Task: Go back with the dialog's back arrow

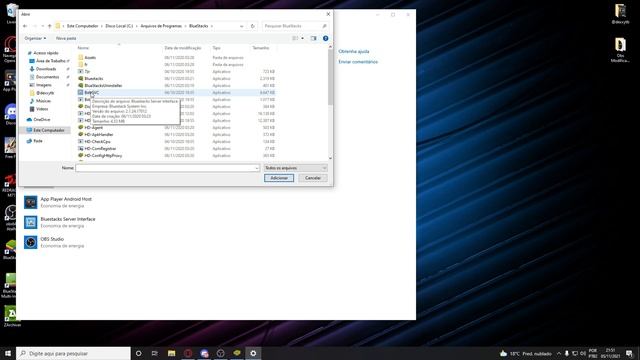Action: point(25,26)
